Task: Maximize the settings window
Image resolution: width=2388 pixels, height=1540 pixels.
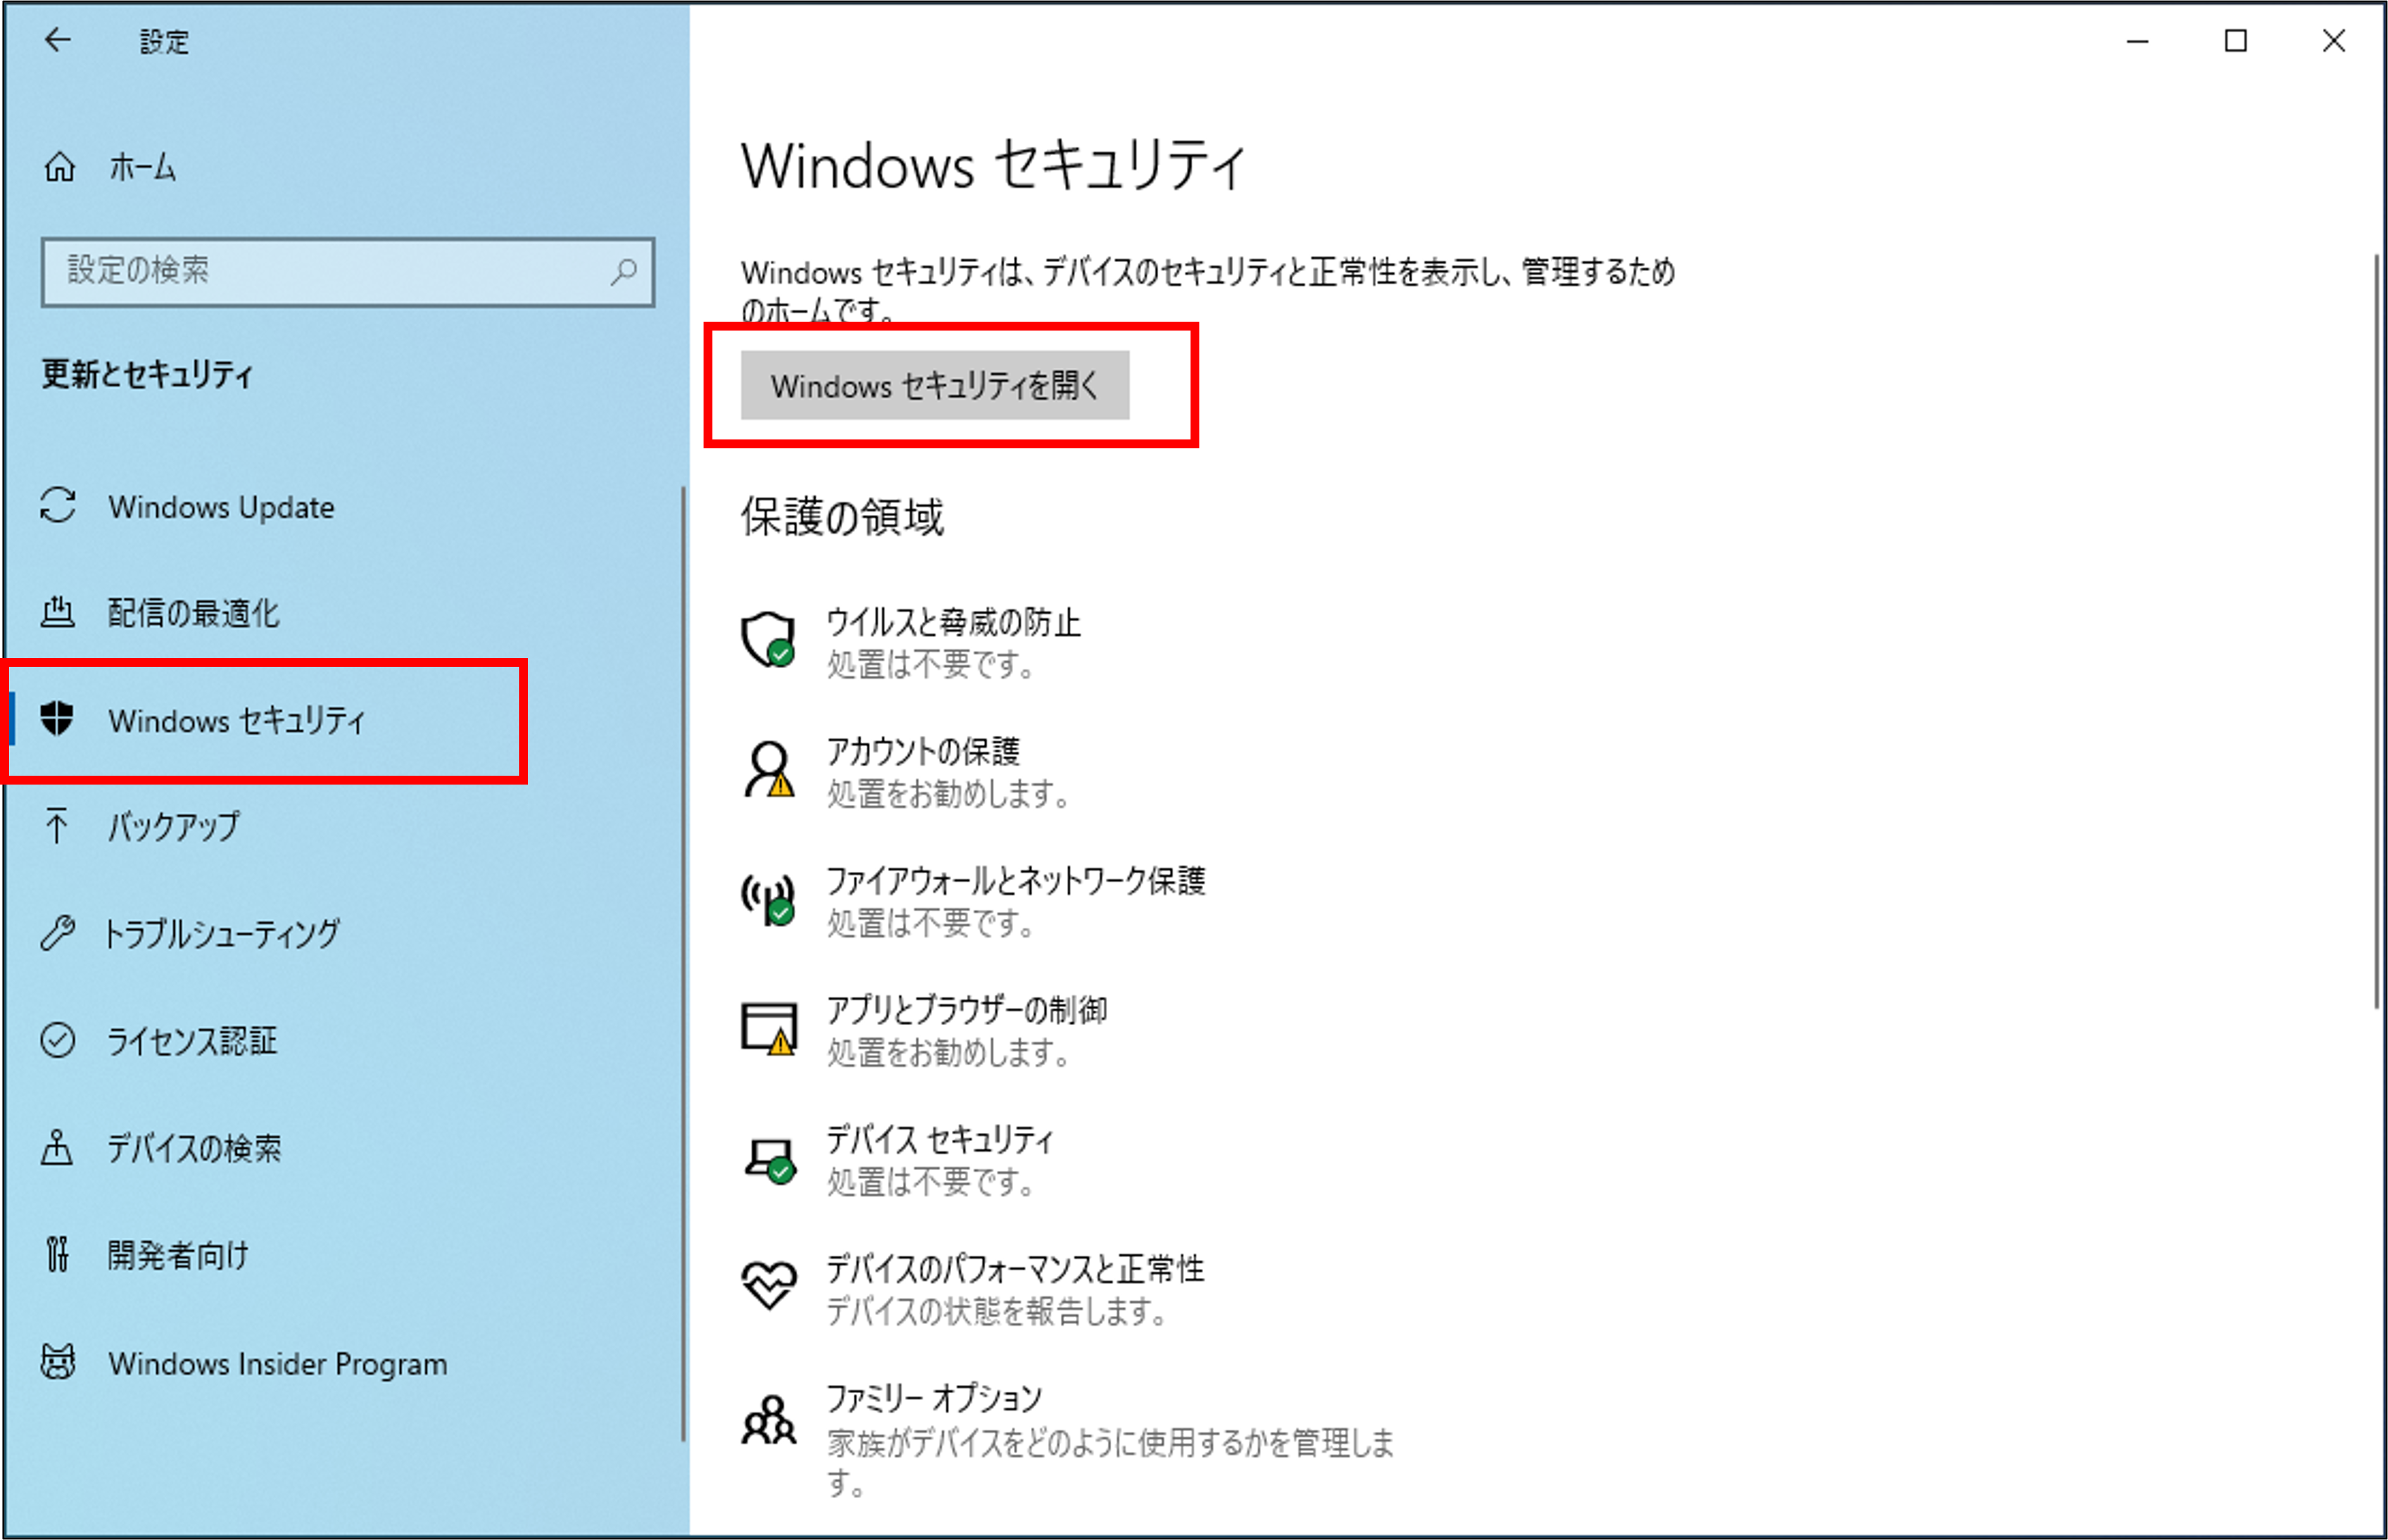Action: (2236, 41)
